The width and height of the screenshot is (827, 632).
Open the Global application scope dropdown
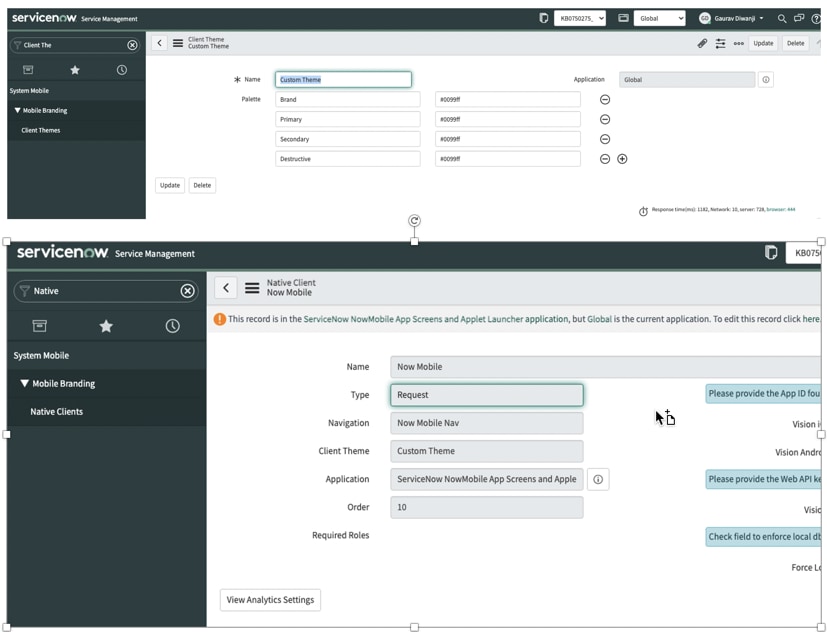[659, 18]
